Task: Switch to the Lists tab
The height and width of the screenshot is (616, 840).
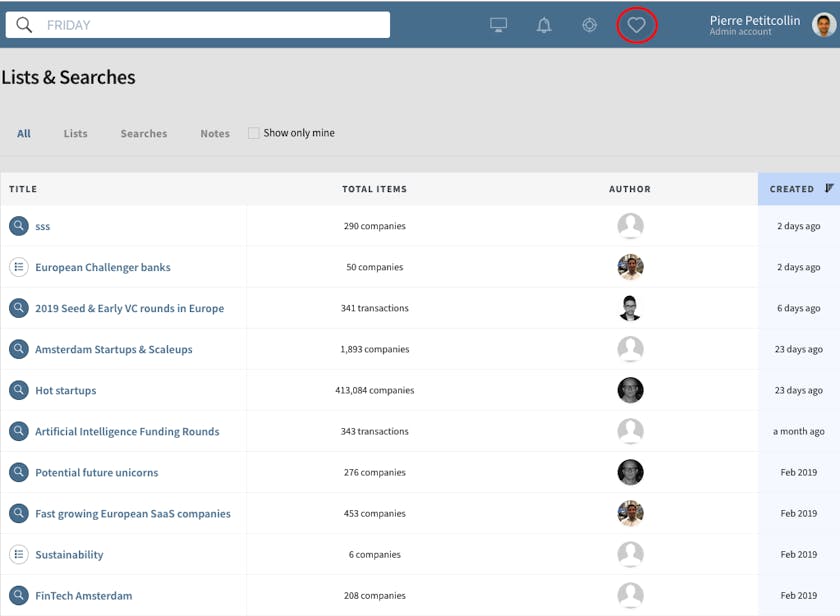Action: click(75, 134)
